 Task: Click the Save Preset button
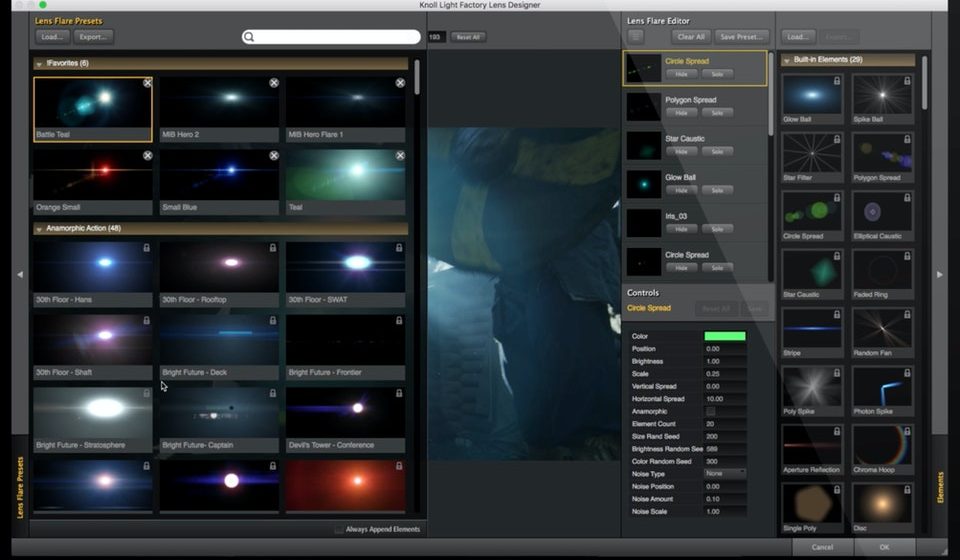click(741, 37)
